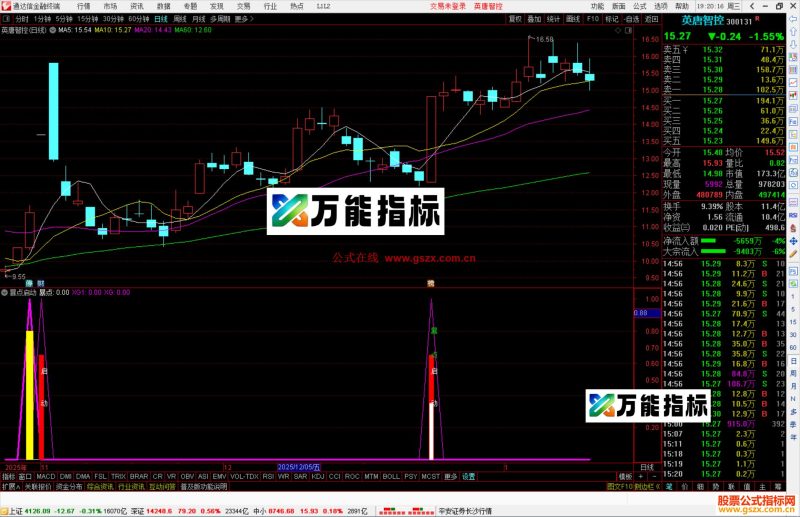Select the KDJ indicator tab

[x=317, y=476]
